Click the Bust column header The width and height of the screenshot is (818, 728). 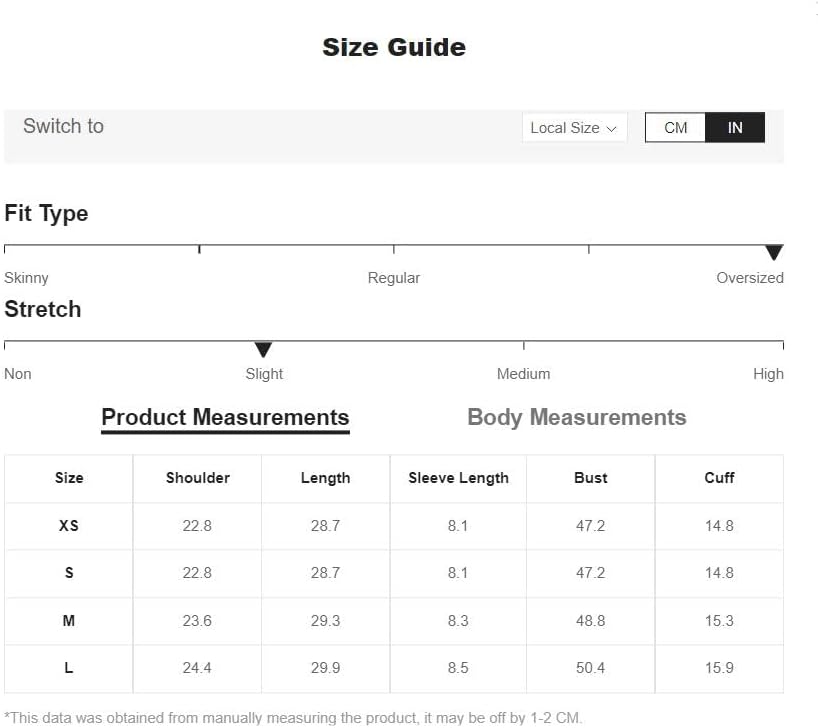click(591, 478)
